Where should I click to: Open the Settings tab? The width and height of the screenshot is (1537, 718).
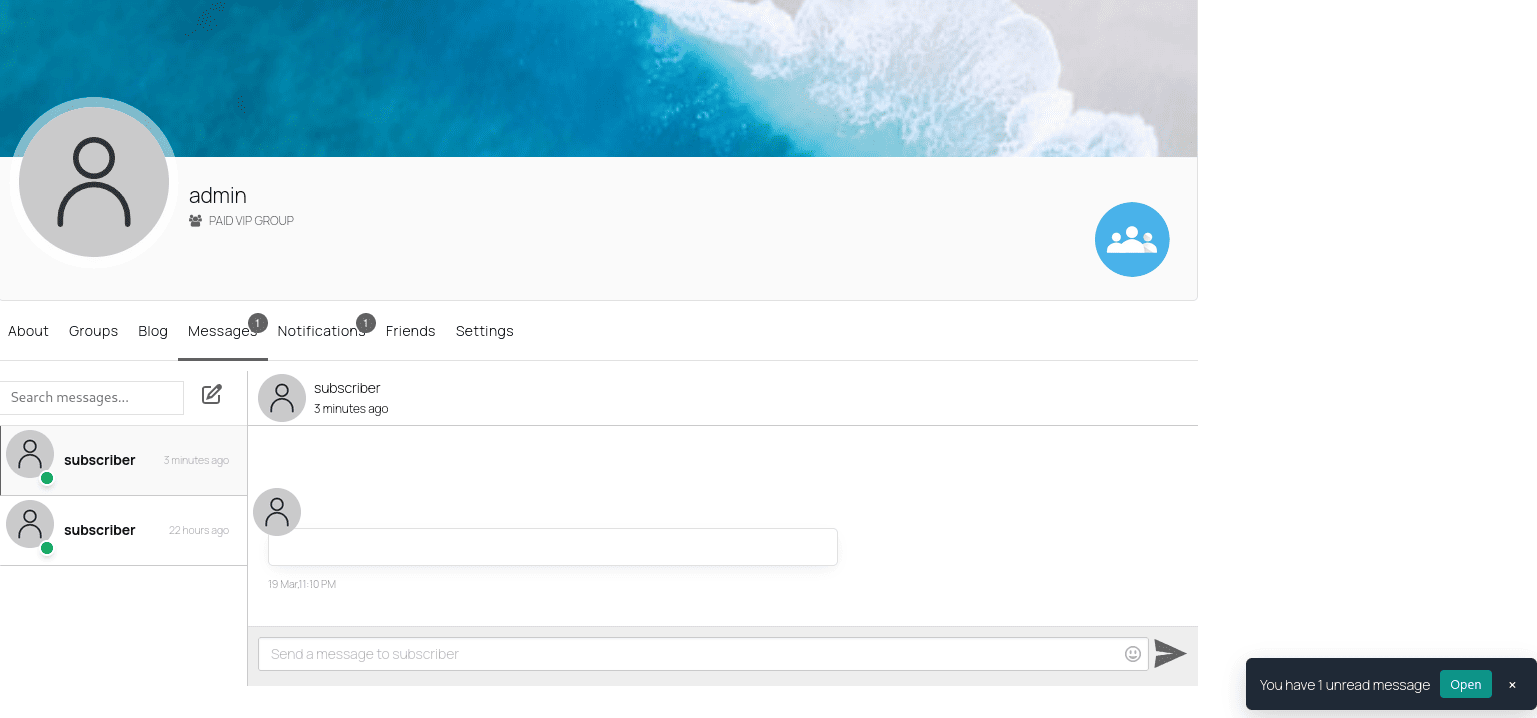pos(485,331)
